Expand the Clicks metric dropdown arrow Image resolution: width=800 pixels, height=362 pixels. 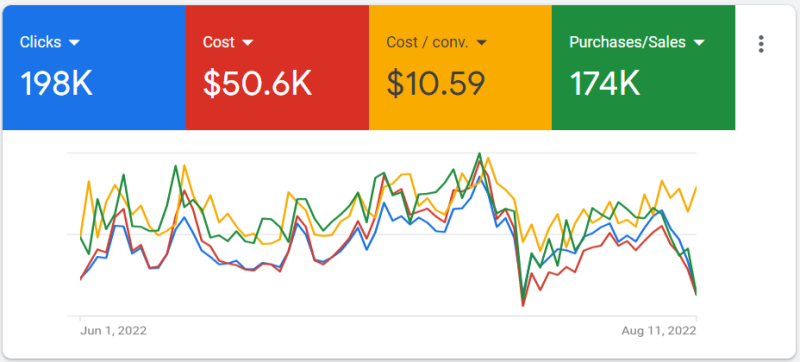coord(74,43)
